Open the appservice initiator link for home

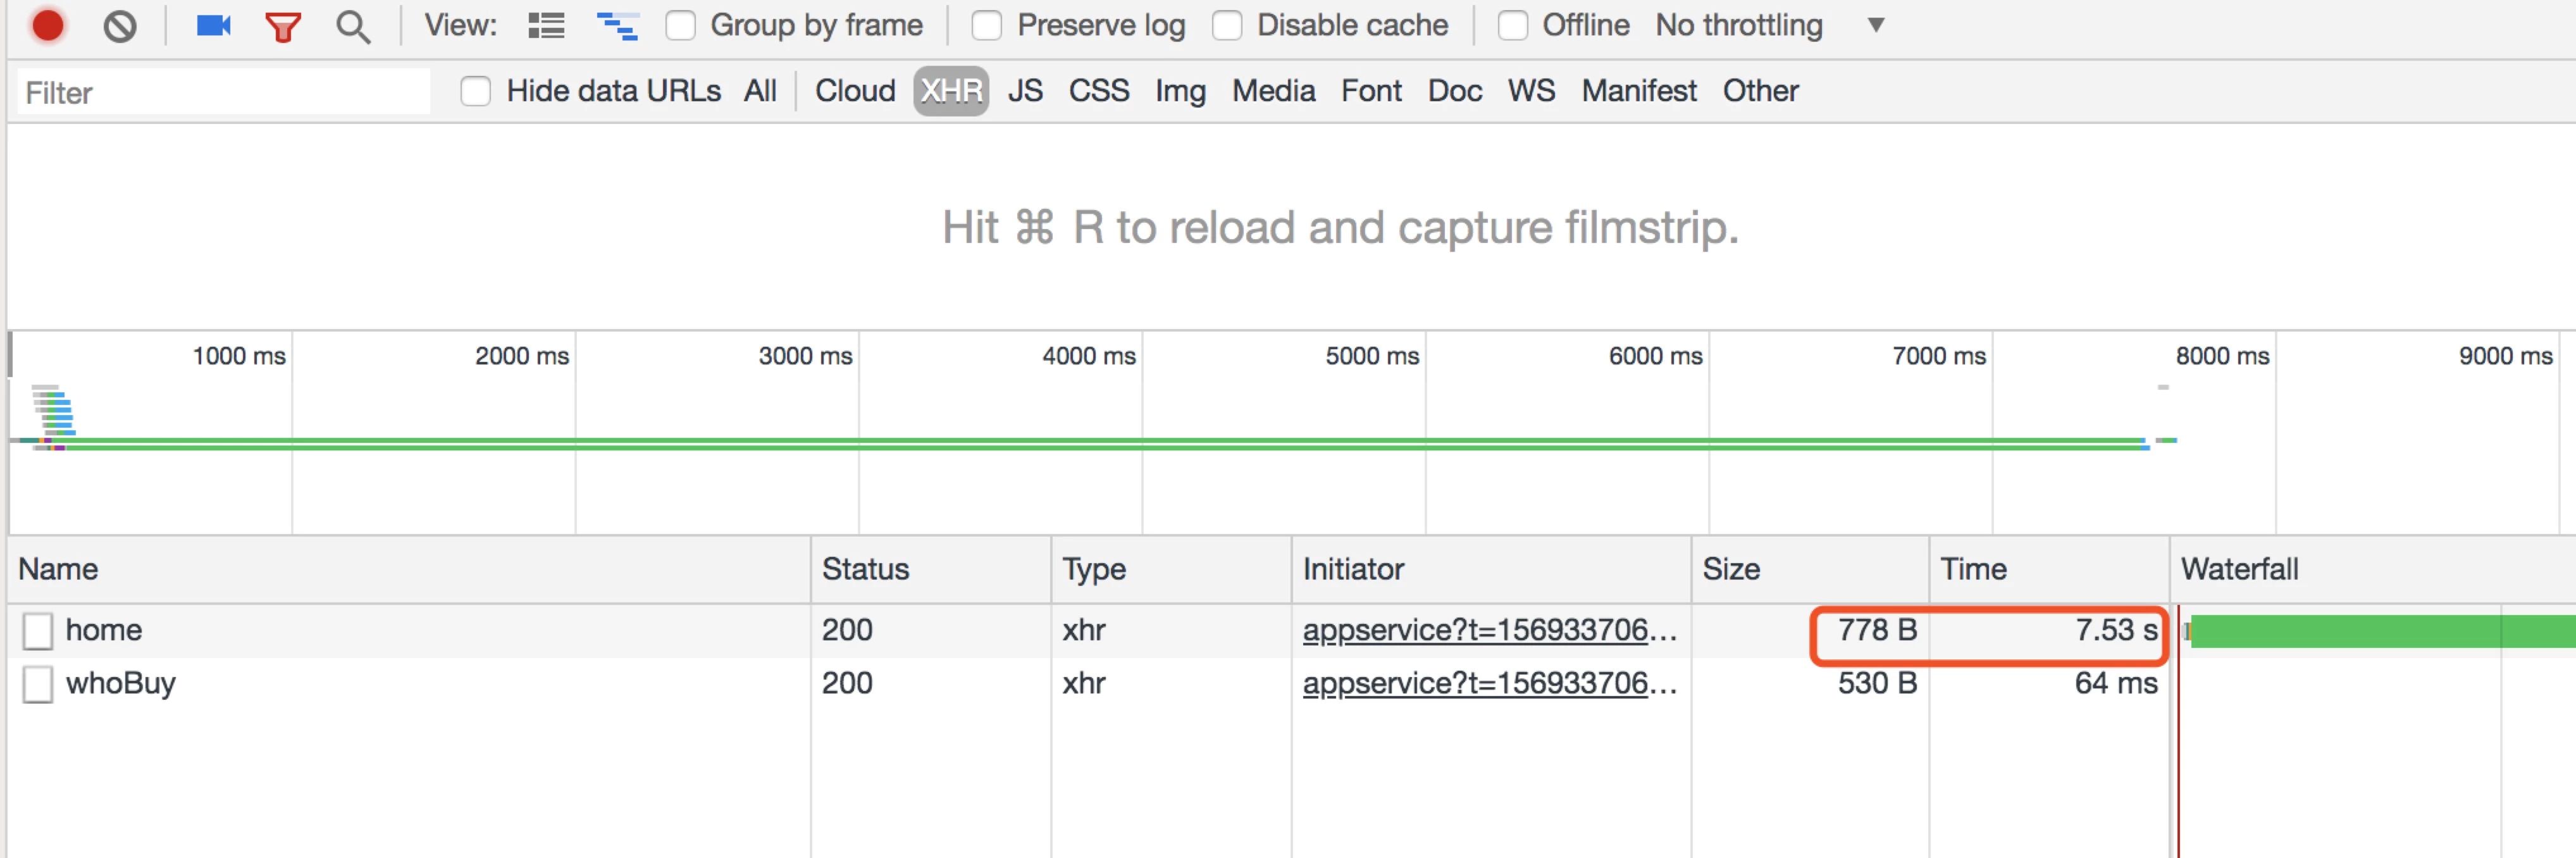1488,630
